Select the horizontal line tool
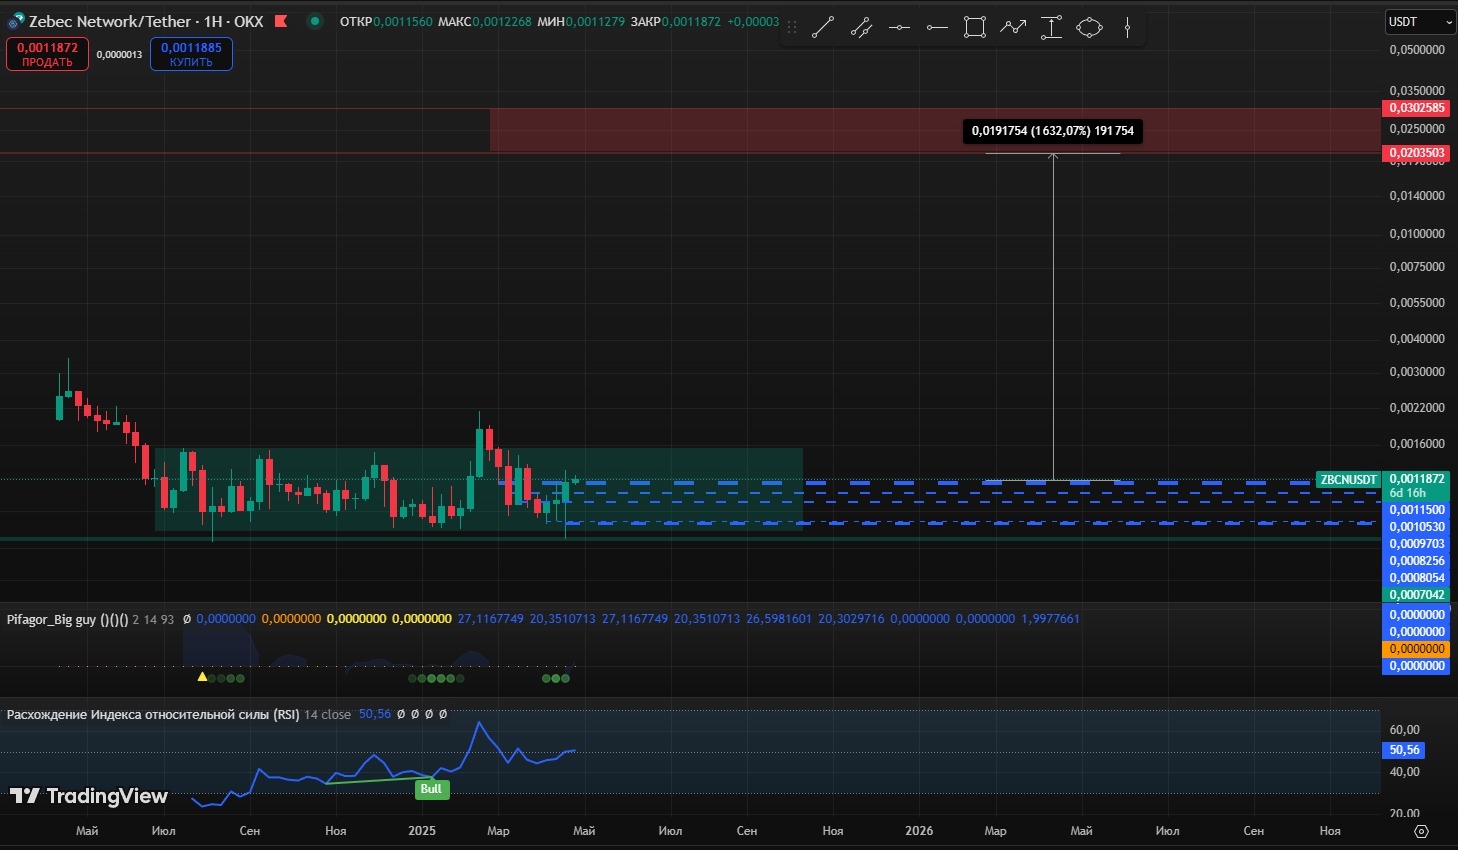Image resolution: width=1458 pixels, height=850 pixels. [x=899, y=28]
